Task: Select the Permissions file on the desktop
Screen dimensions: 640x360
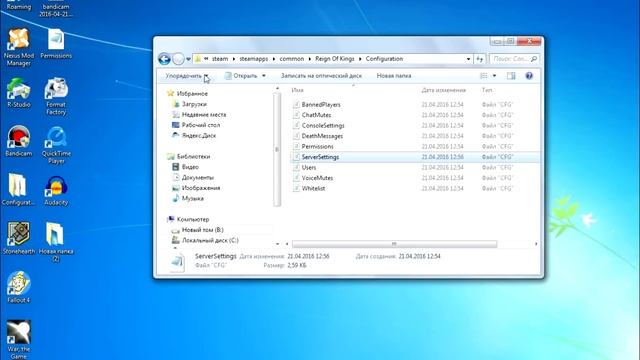Action: click(56, 44)
